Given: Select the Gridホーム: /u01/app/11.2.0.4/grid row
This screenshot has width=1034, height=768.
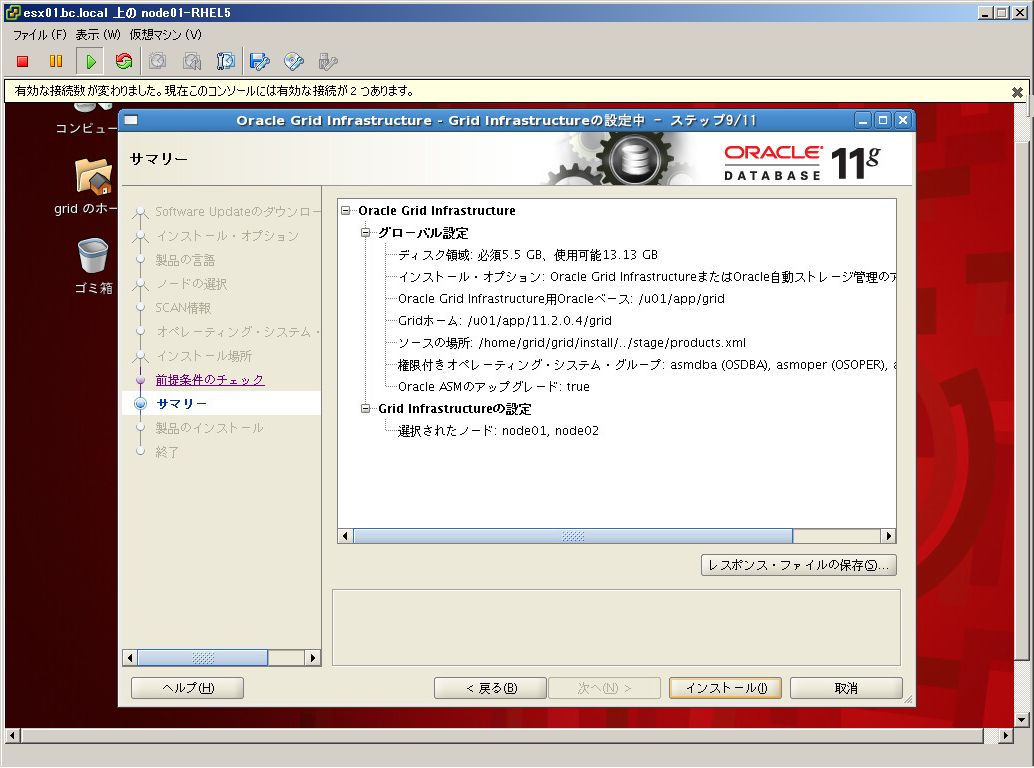Looking at the screenshot, I should 504,320.
